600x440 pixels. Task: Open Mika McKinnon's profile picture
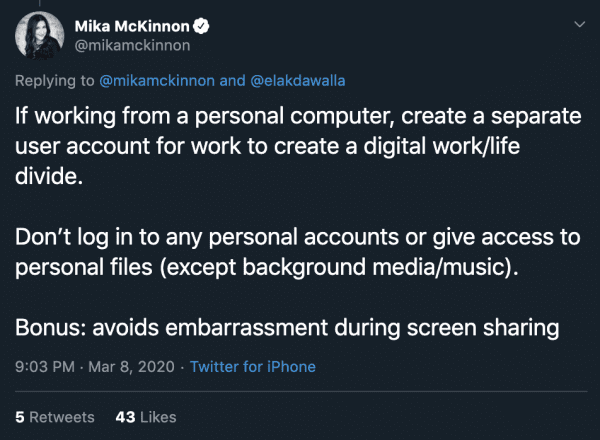coord(39,35)
